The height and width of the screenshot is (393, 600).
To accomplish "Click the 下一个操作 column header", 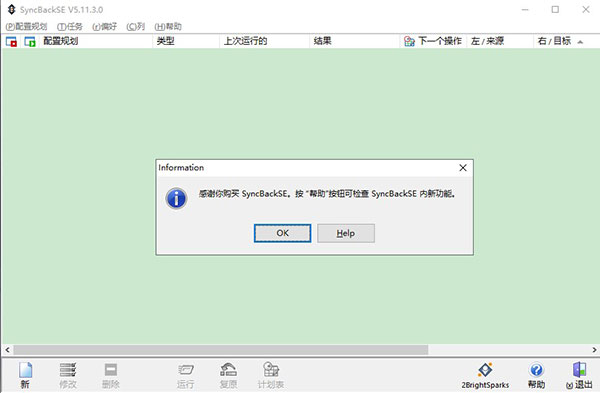I will pyautogui.click(x=433, y=41).
